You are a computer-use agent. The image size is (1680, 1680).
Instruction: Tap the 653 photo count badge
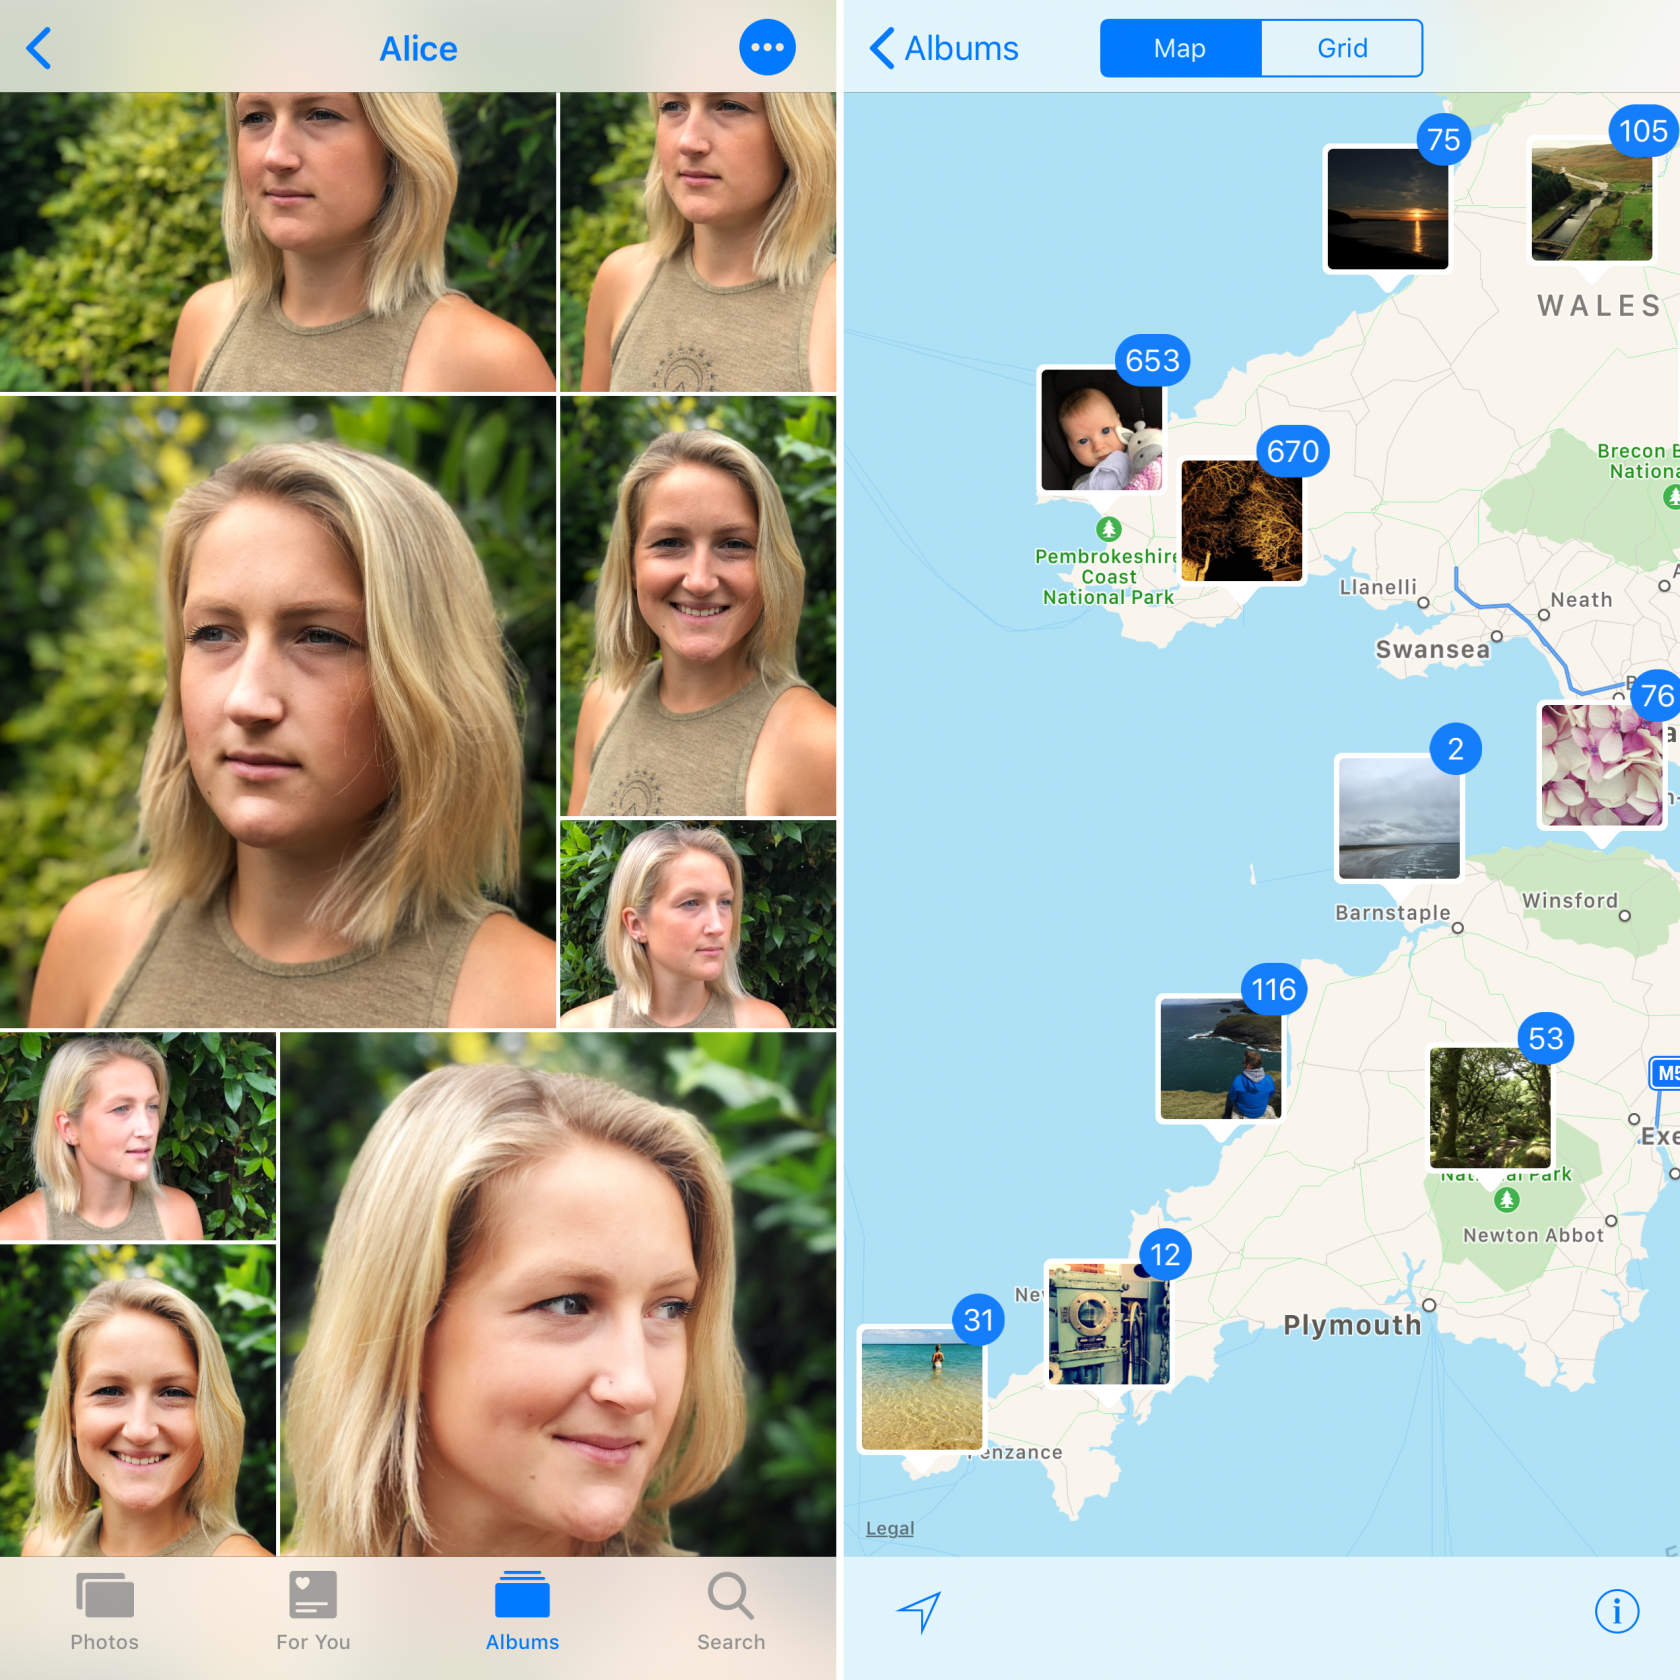click(x=1151, y=361)
